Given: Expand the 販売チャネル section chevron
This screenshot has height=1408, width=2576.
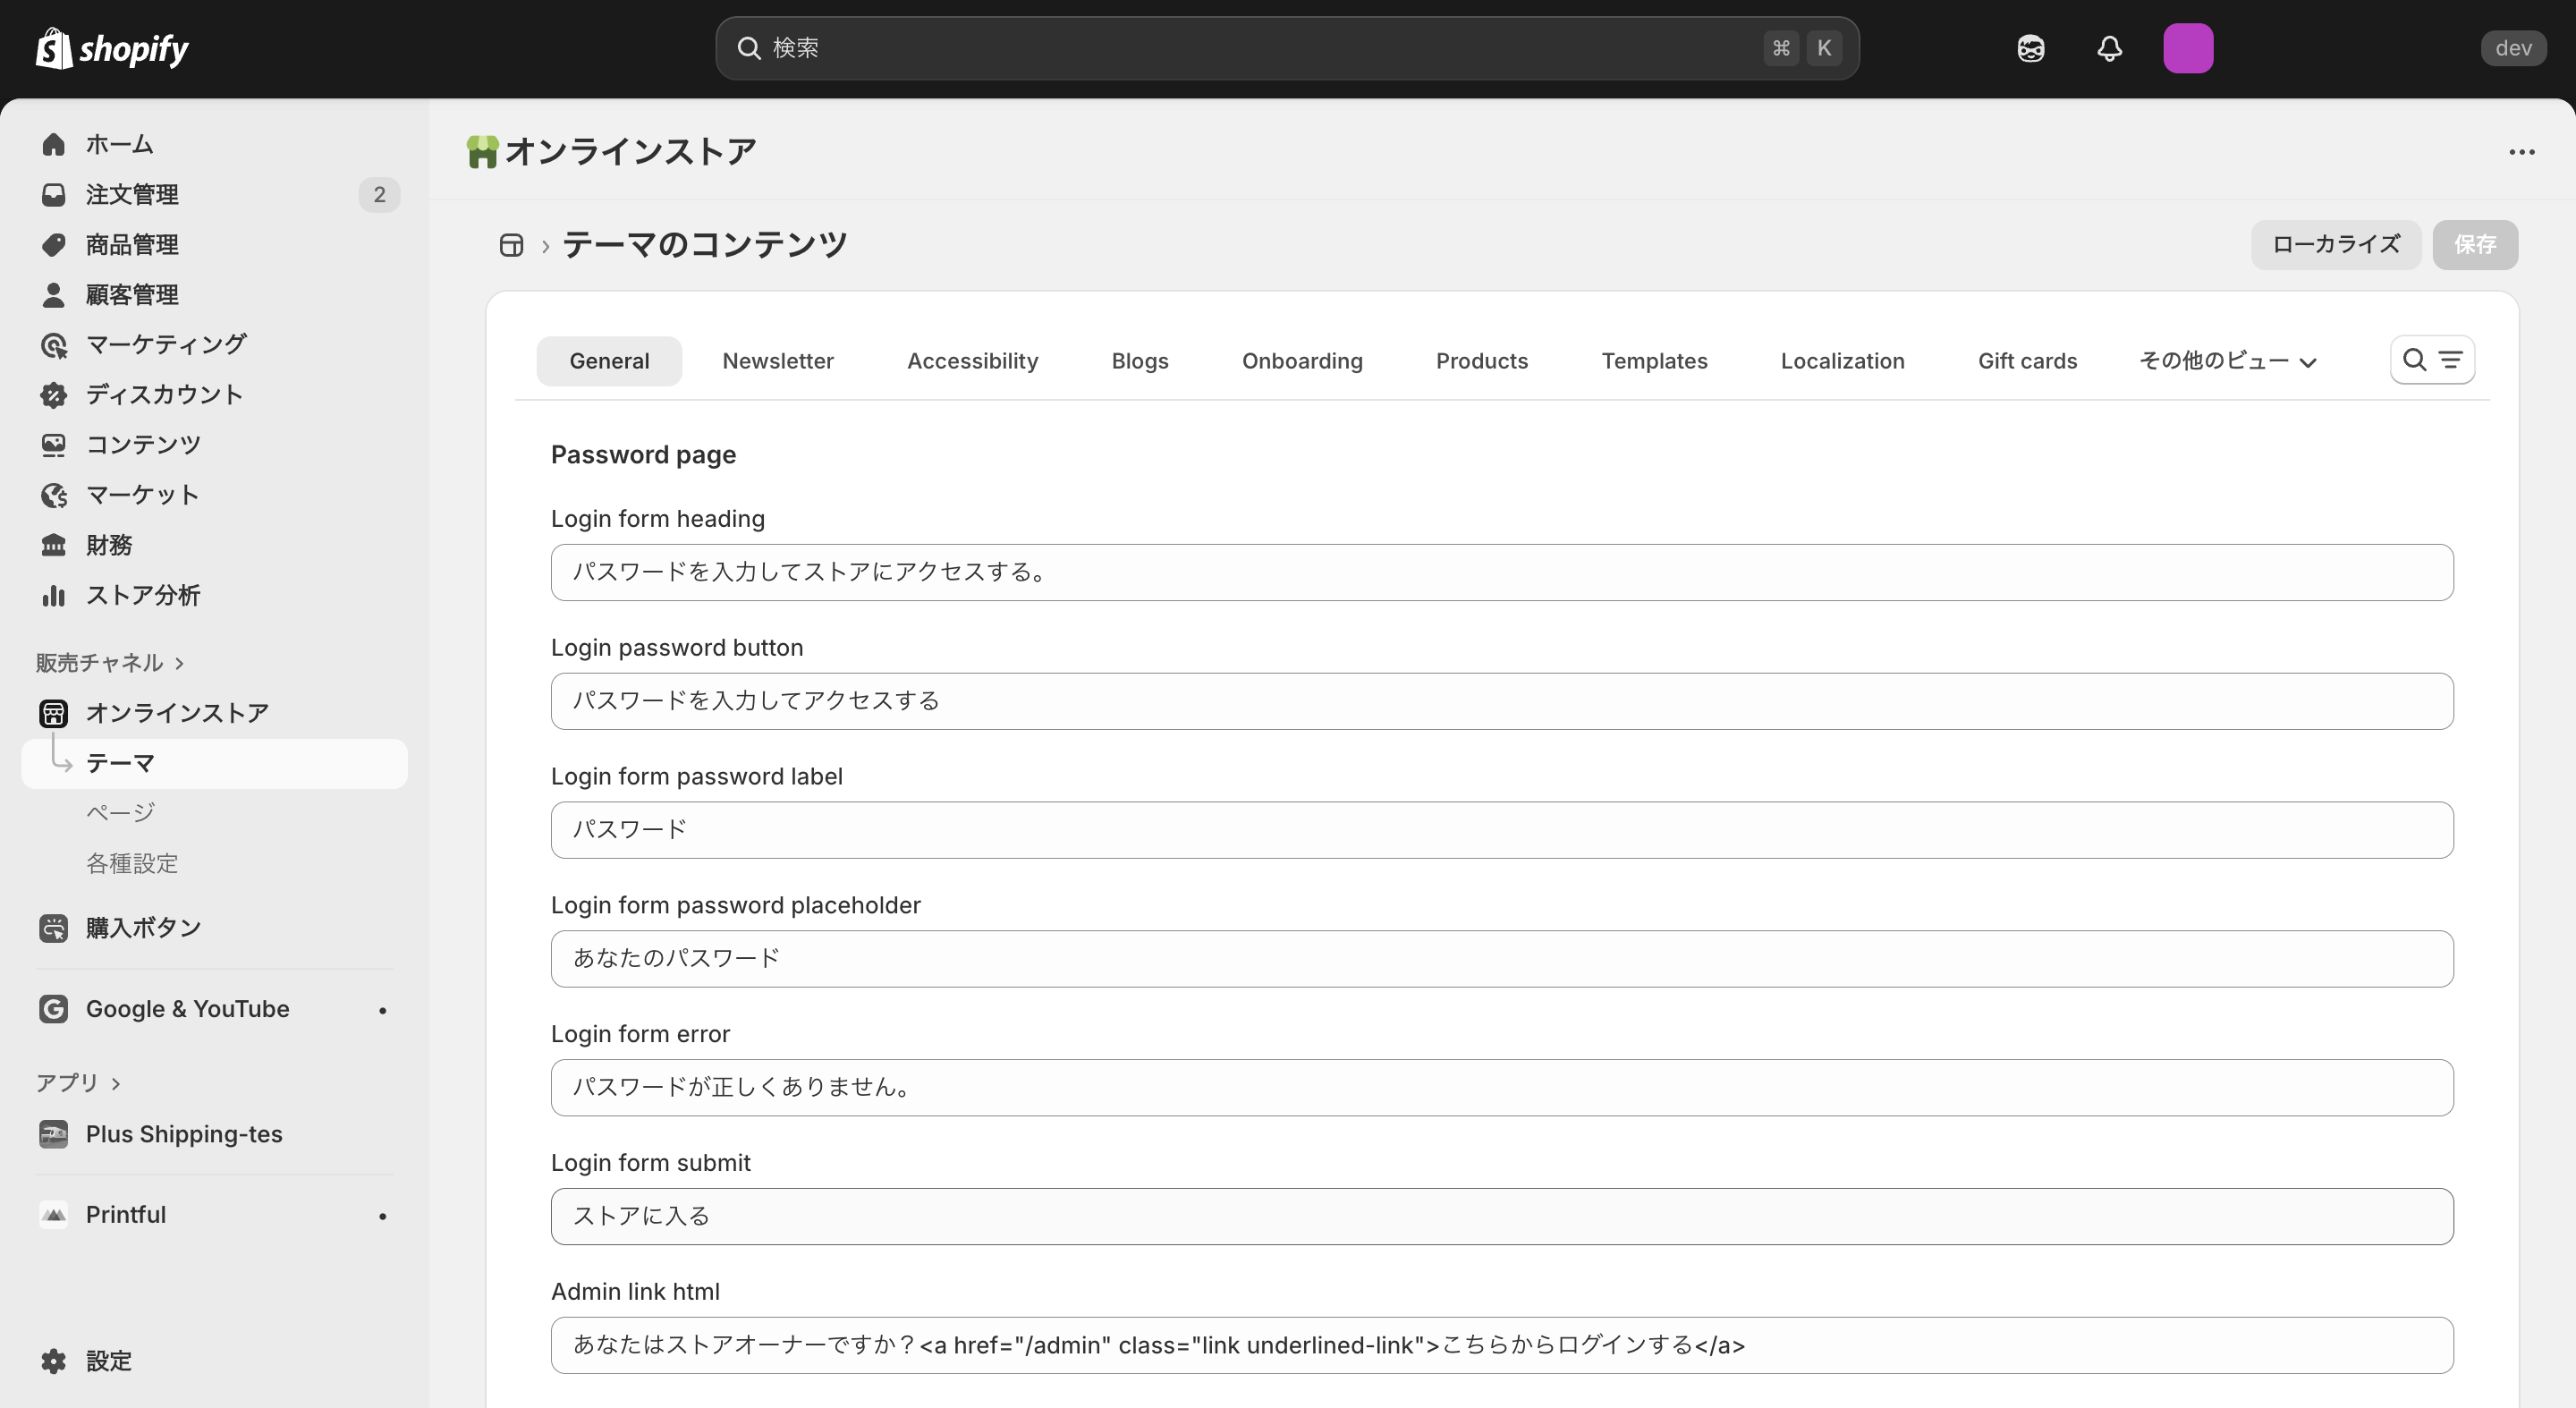Looking at the screenshot, I should coord(179,663).
